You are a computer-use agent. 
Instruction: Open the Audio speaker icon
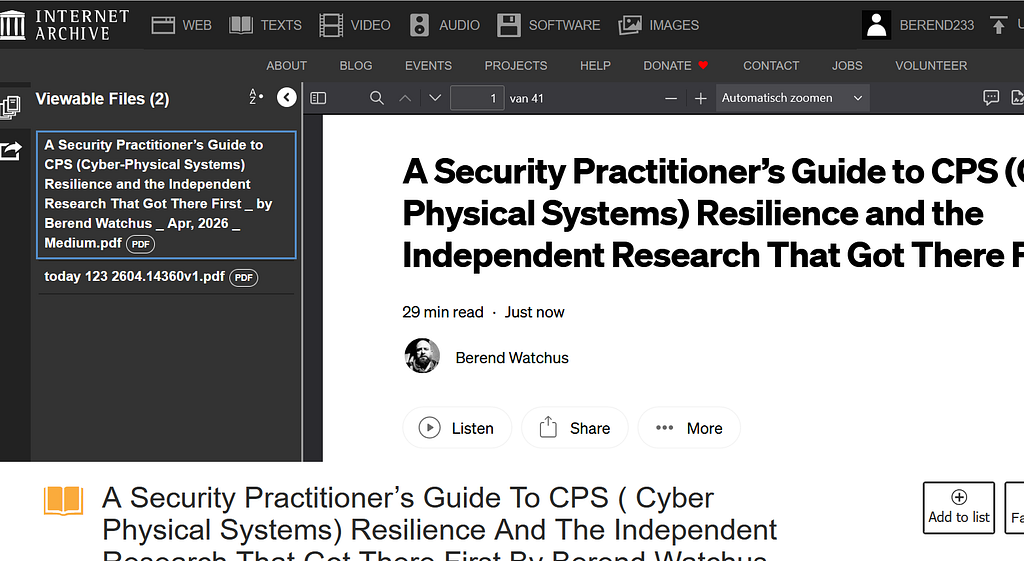click(x=419, y=25)
